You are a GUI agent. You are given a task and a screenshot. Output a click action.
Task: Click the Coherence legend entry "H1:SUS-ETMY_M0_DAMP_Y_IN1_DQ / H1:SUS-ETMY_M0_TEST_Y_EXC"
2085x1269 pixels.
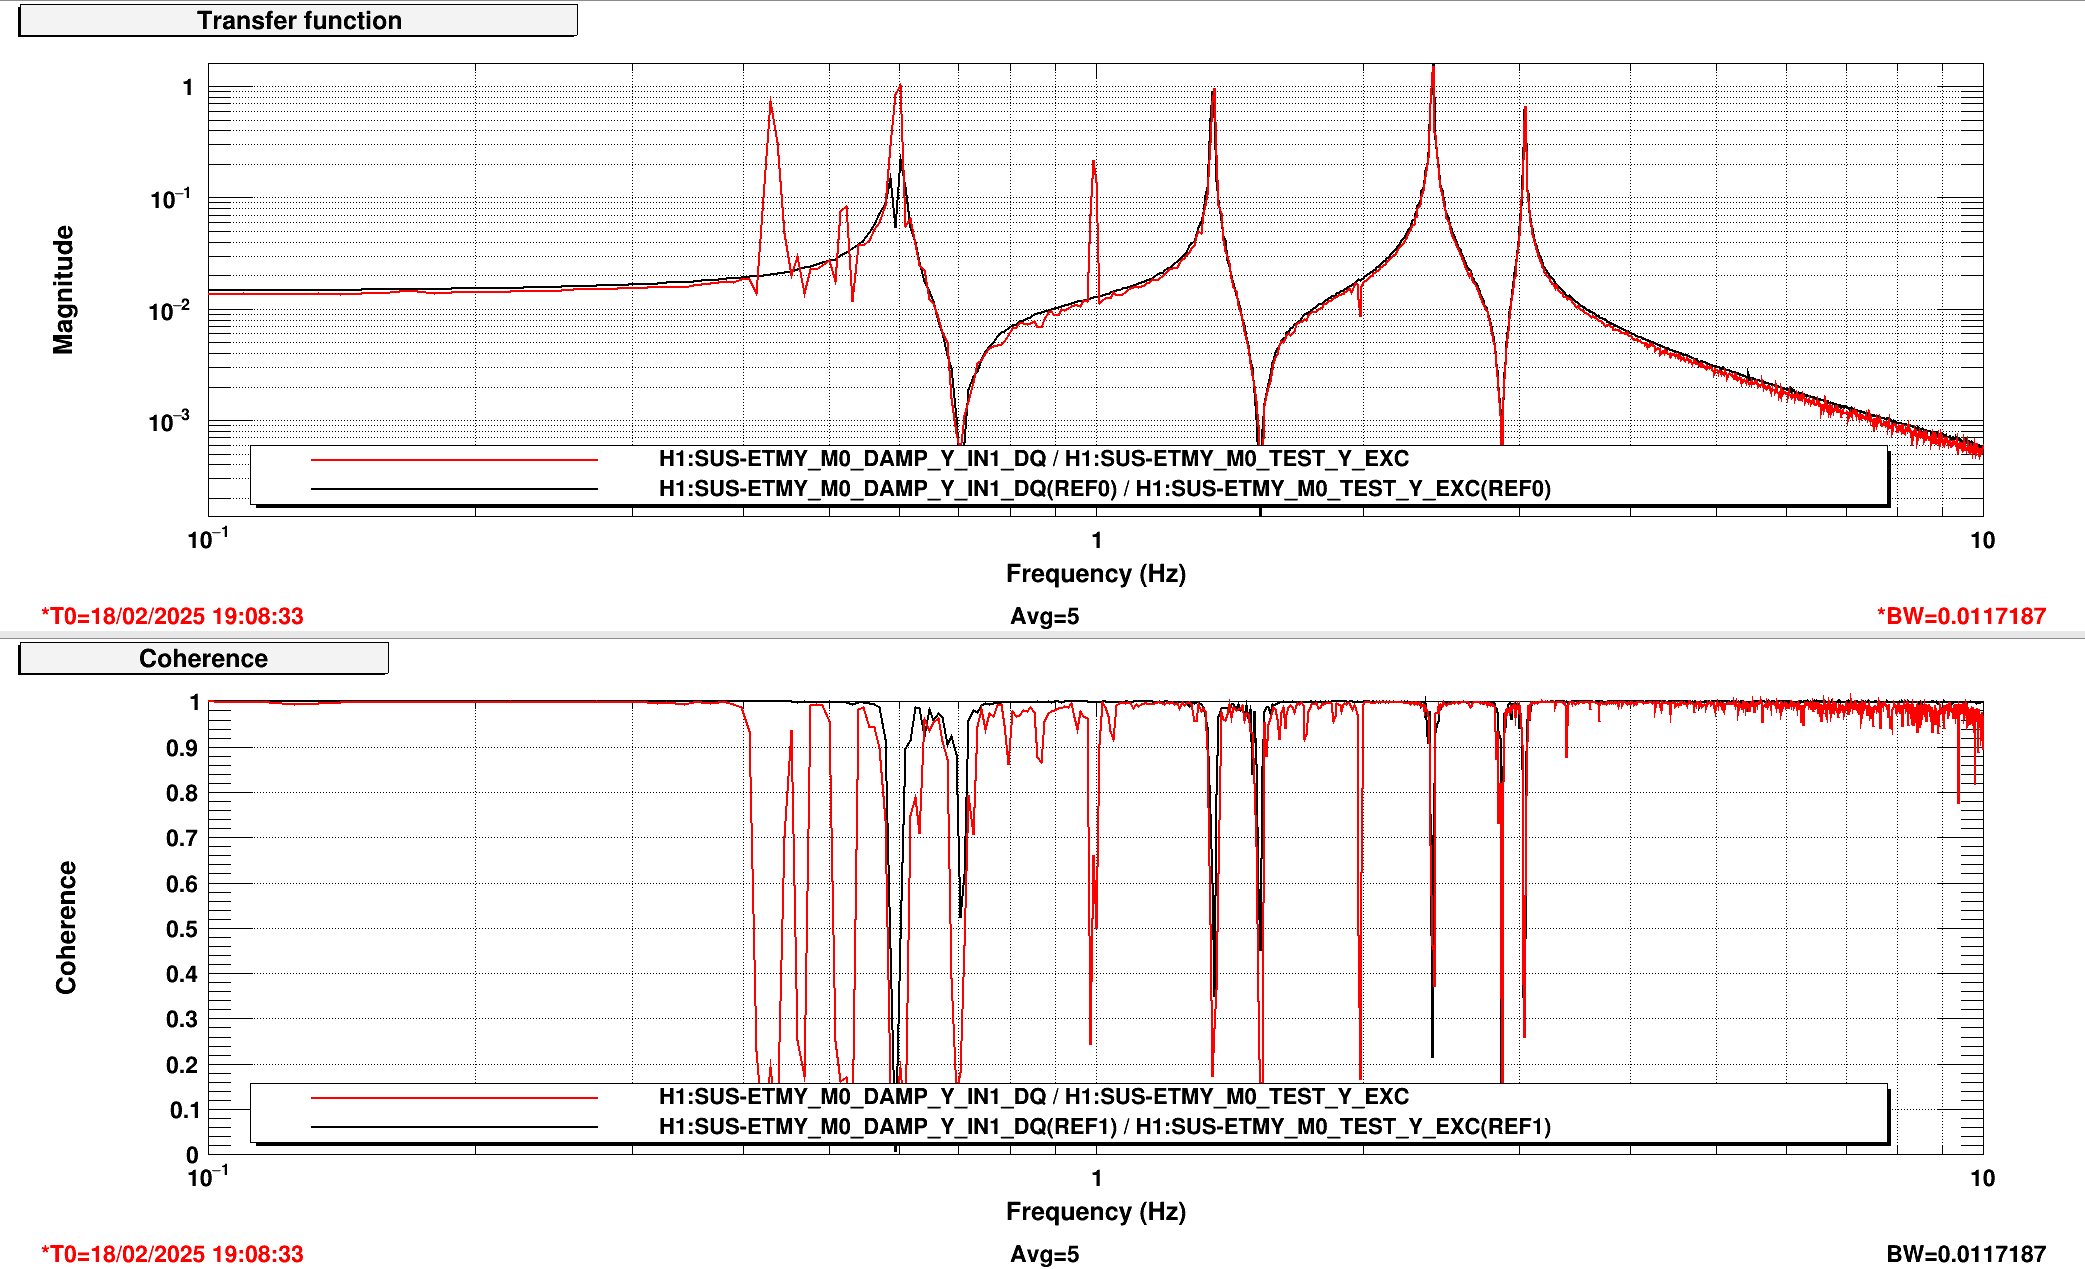pos(1034,1097)
